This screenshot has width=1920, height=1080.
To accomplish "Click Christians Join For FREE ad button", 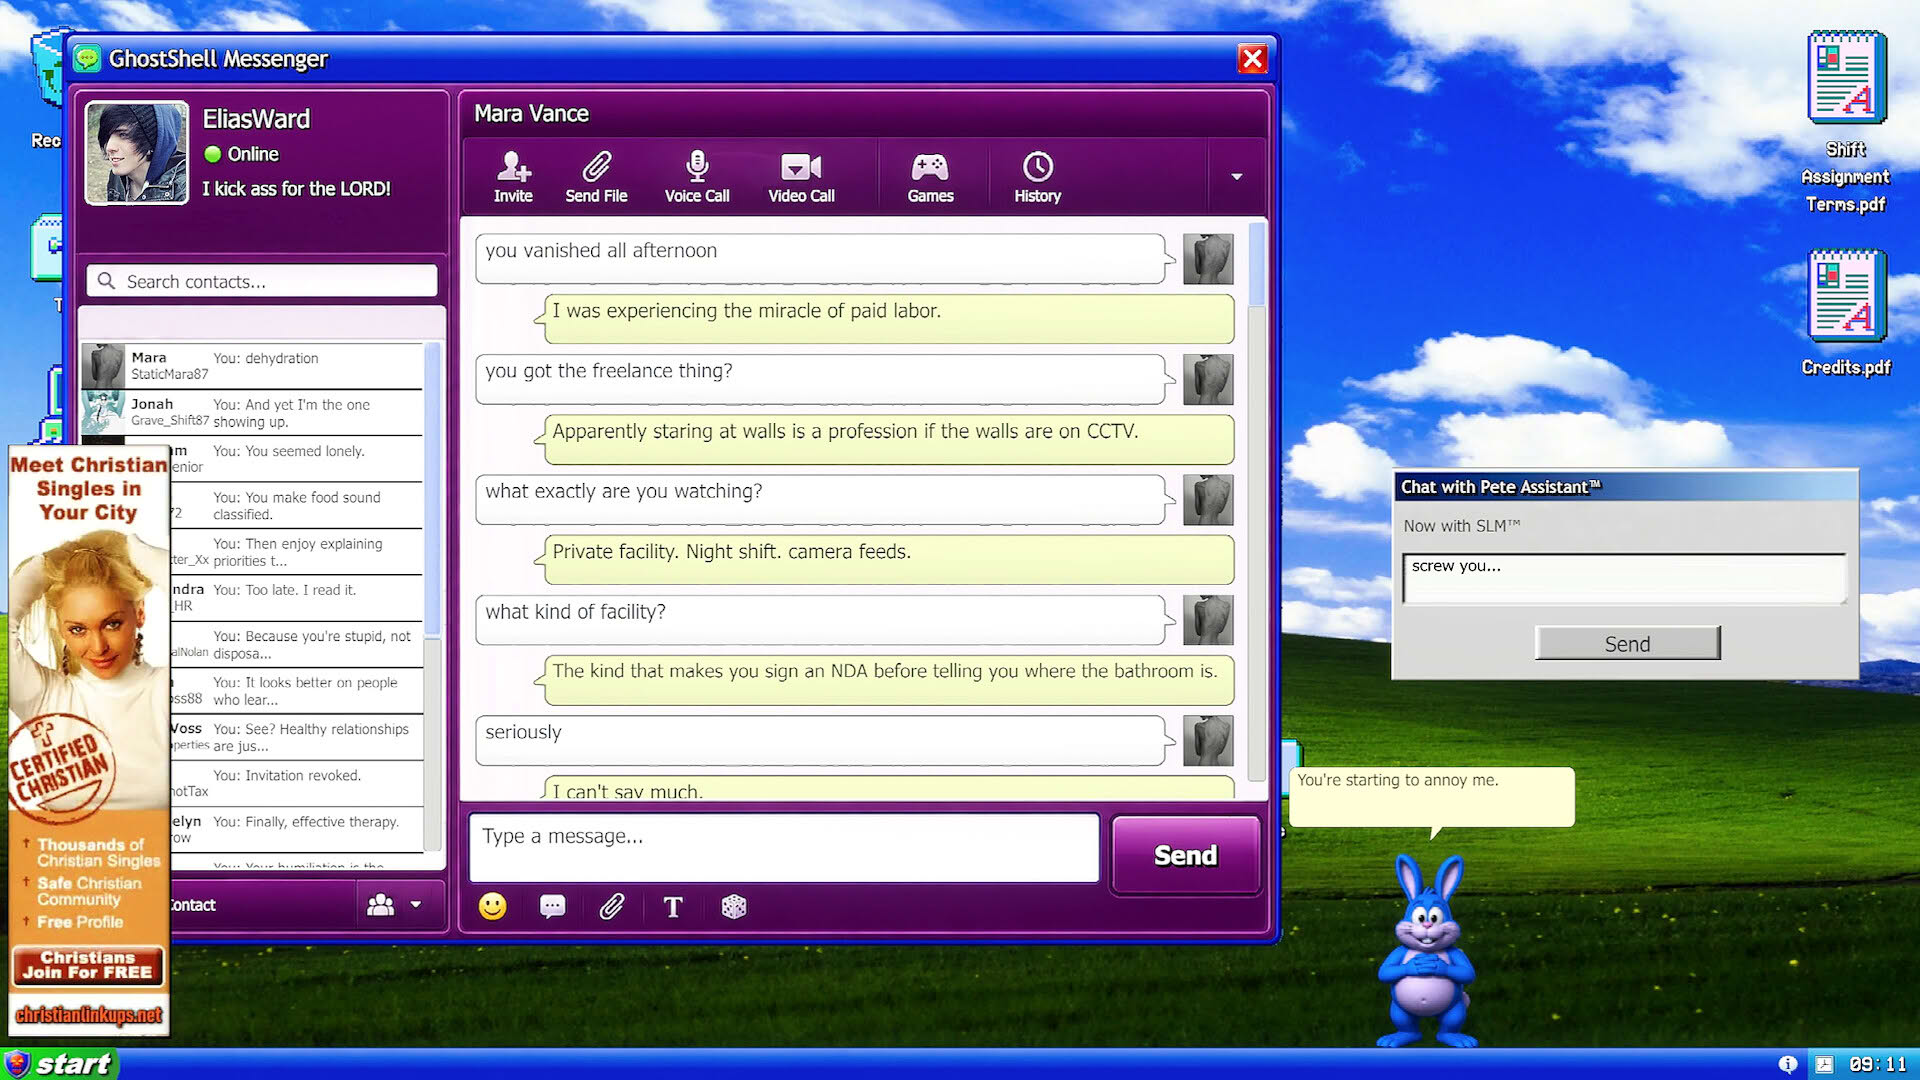I will [88, 965].
